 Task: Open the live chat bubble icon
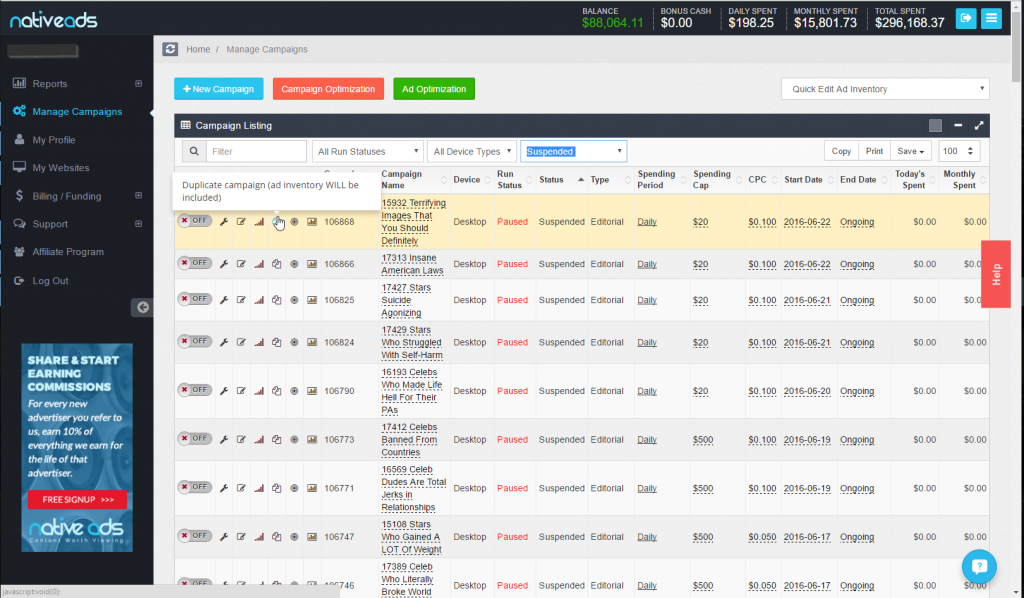point(979,567)
